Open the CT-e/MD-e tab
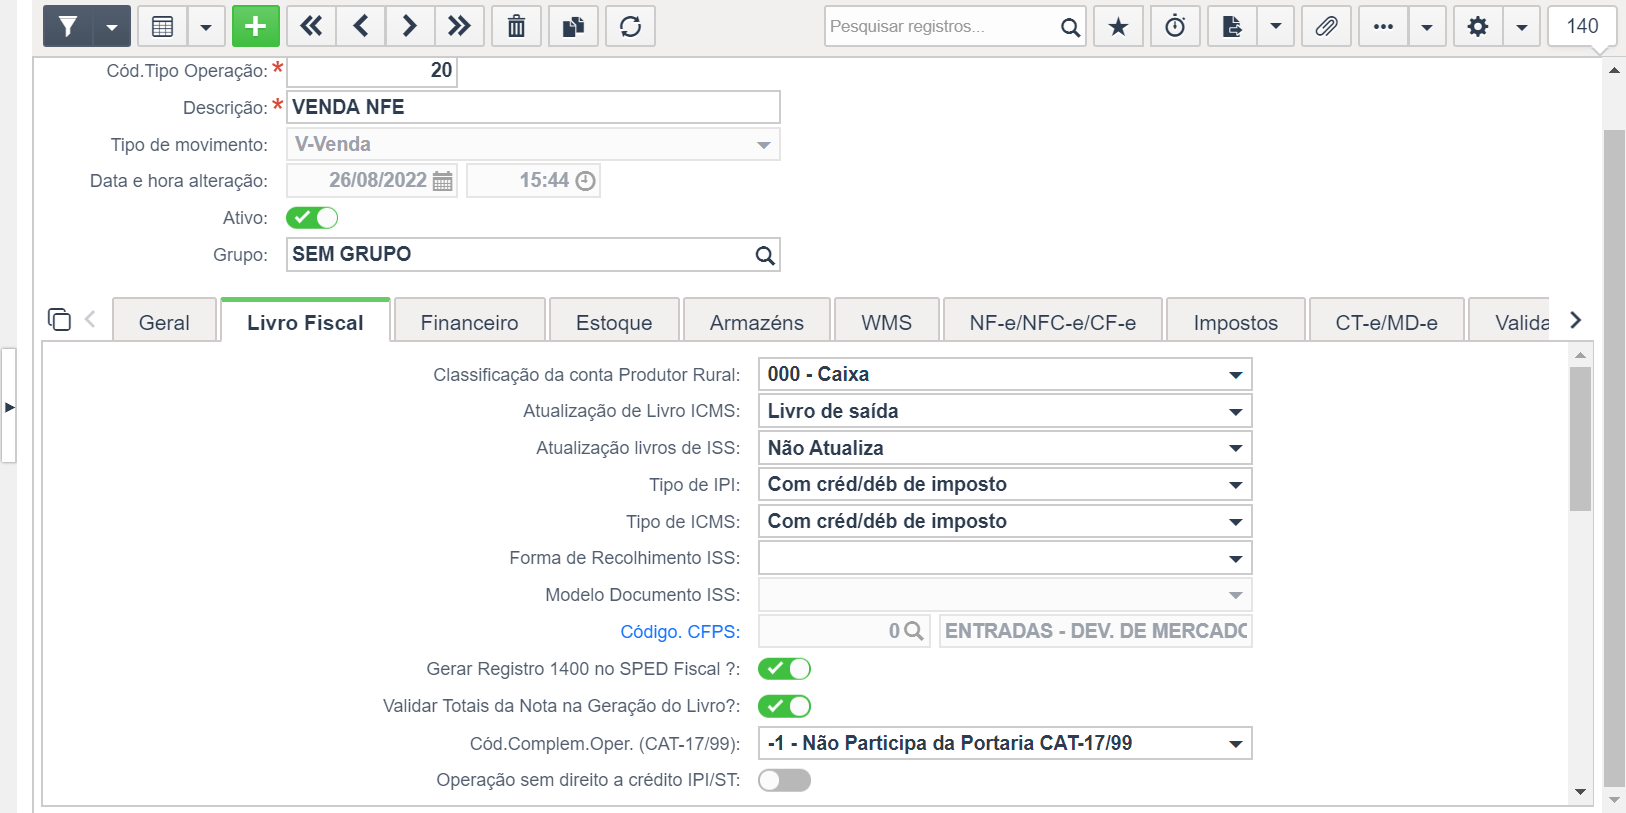Image resolution: width=1626 pixels, height=813 pixels. (1386, 322)
